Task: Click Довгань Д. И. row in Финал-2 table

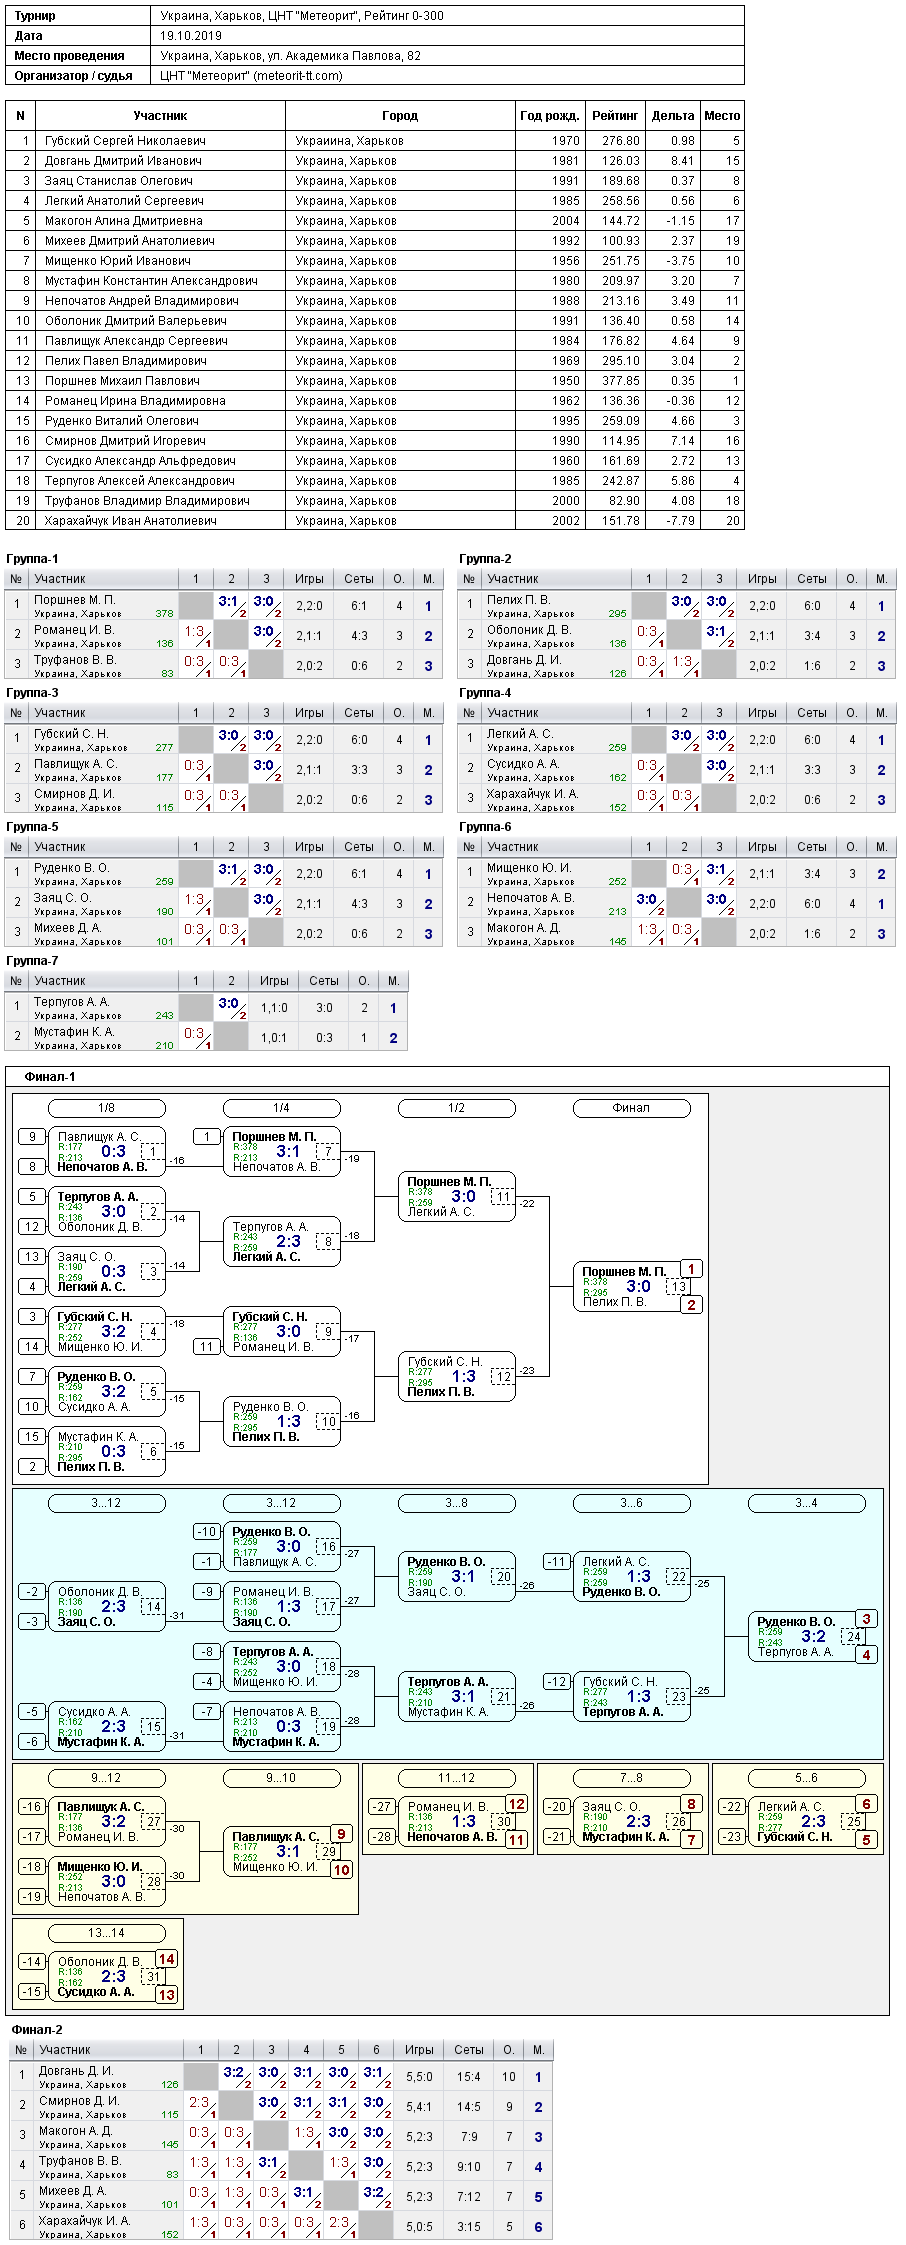Action: 280,2077
